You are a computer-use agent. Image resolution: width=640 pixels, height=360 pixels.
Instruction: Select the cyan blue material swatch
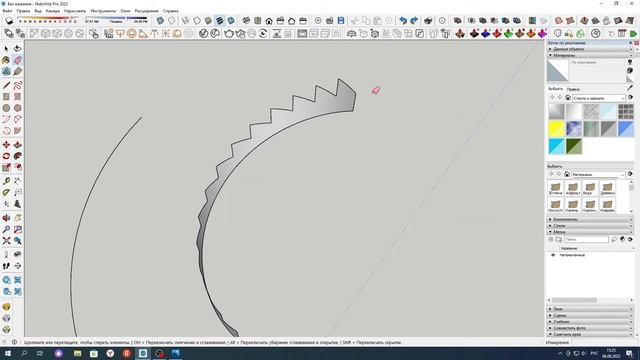click(x=556, y=147)
